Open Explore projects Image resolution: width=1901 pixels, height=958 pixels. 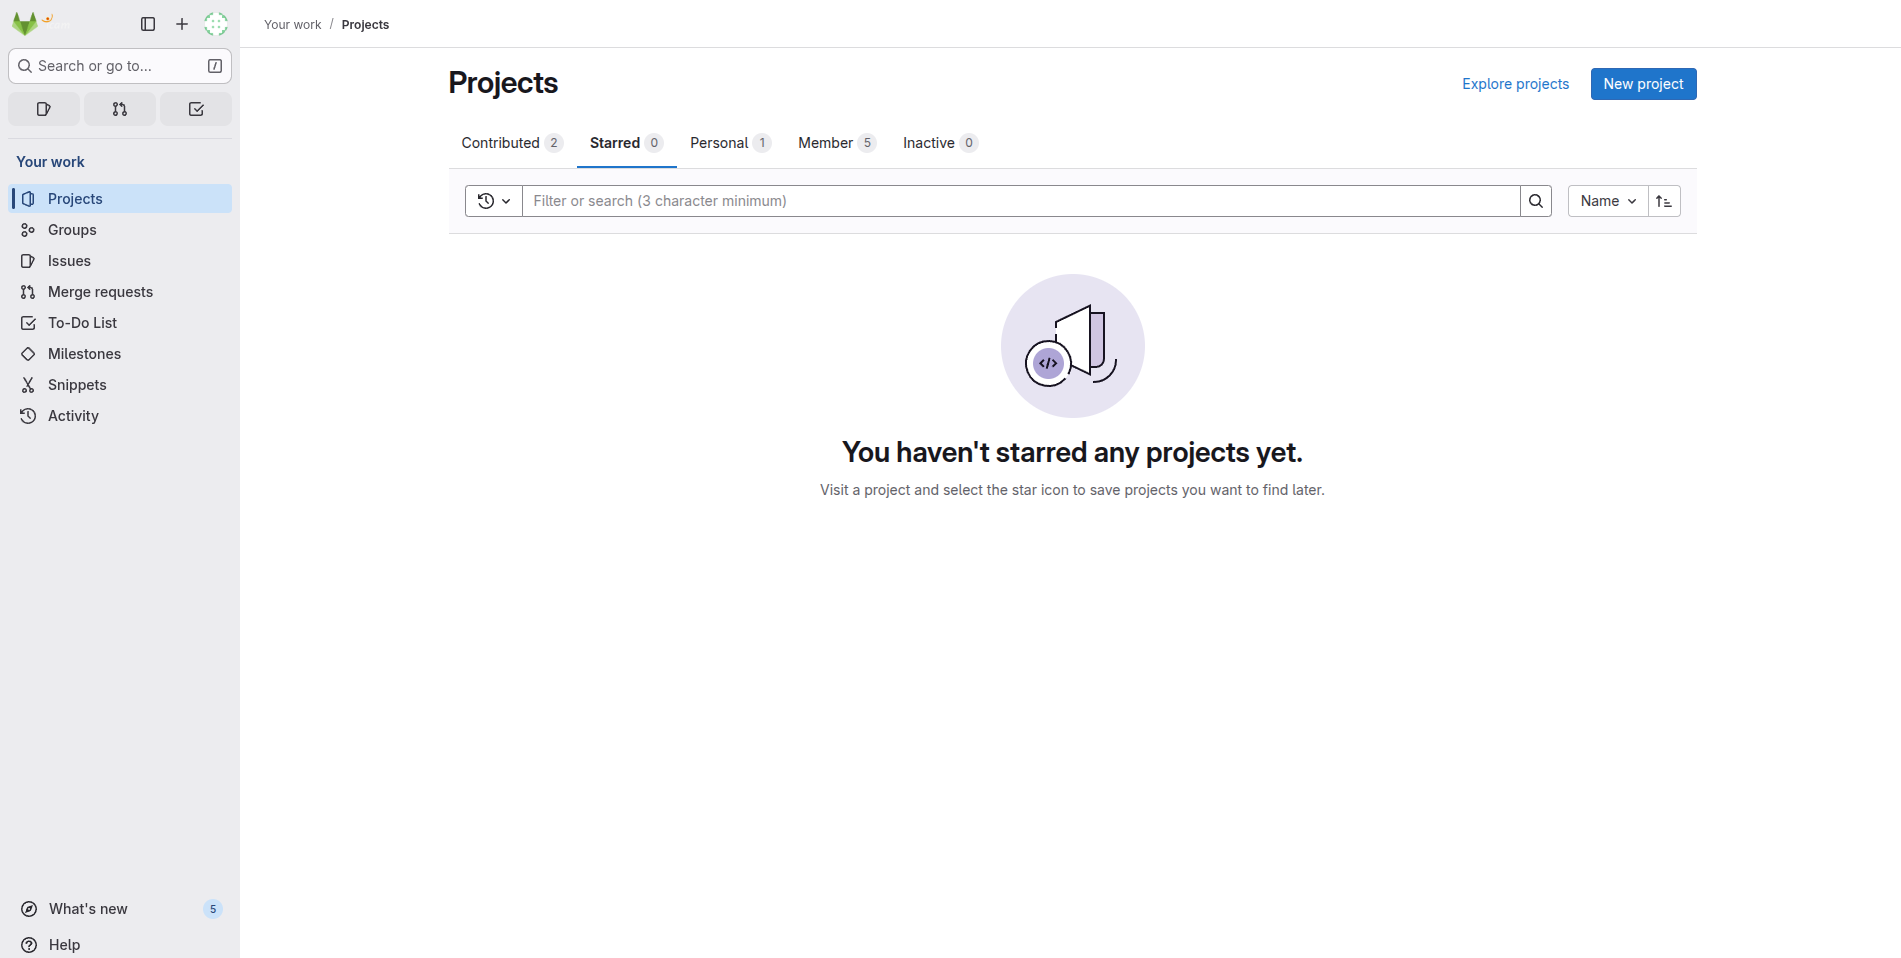point(1515,84)
